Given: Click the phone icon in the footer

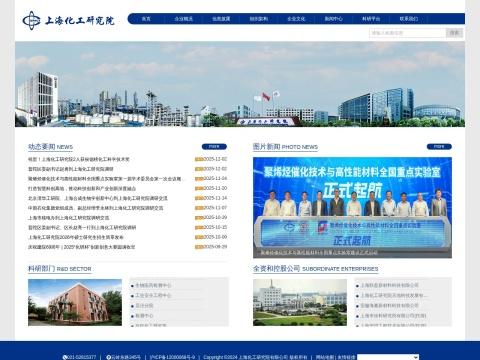Looking at the screenshot, I should 65,357.
